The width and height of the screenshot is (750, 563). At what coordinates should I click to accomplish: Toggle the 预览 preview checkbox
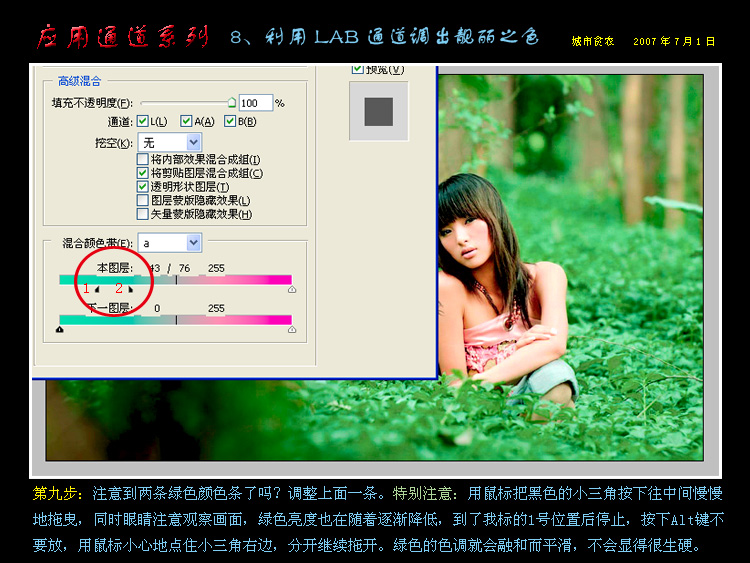[x=357, y=69]
